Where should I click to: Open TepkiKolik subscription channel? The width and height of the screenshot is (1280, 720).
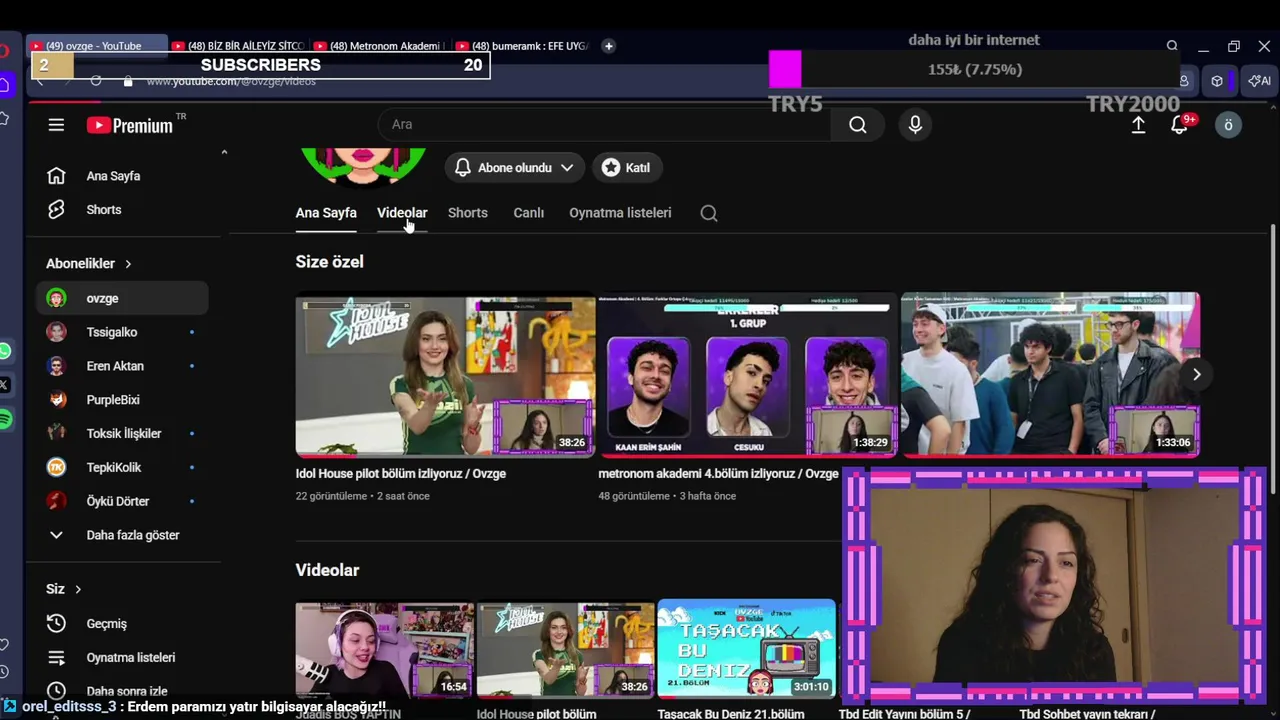tap(122, 468)
